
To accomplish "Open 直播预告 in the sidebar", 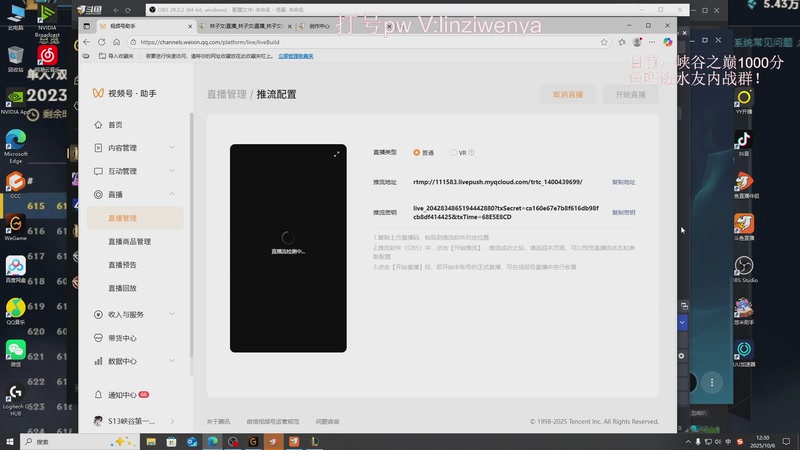I will (x=122, y=265).
